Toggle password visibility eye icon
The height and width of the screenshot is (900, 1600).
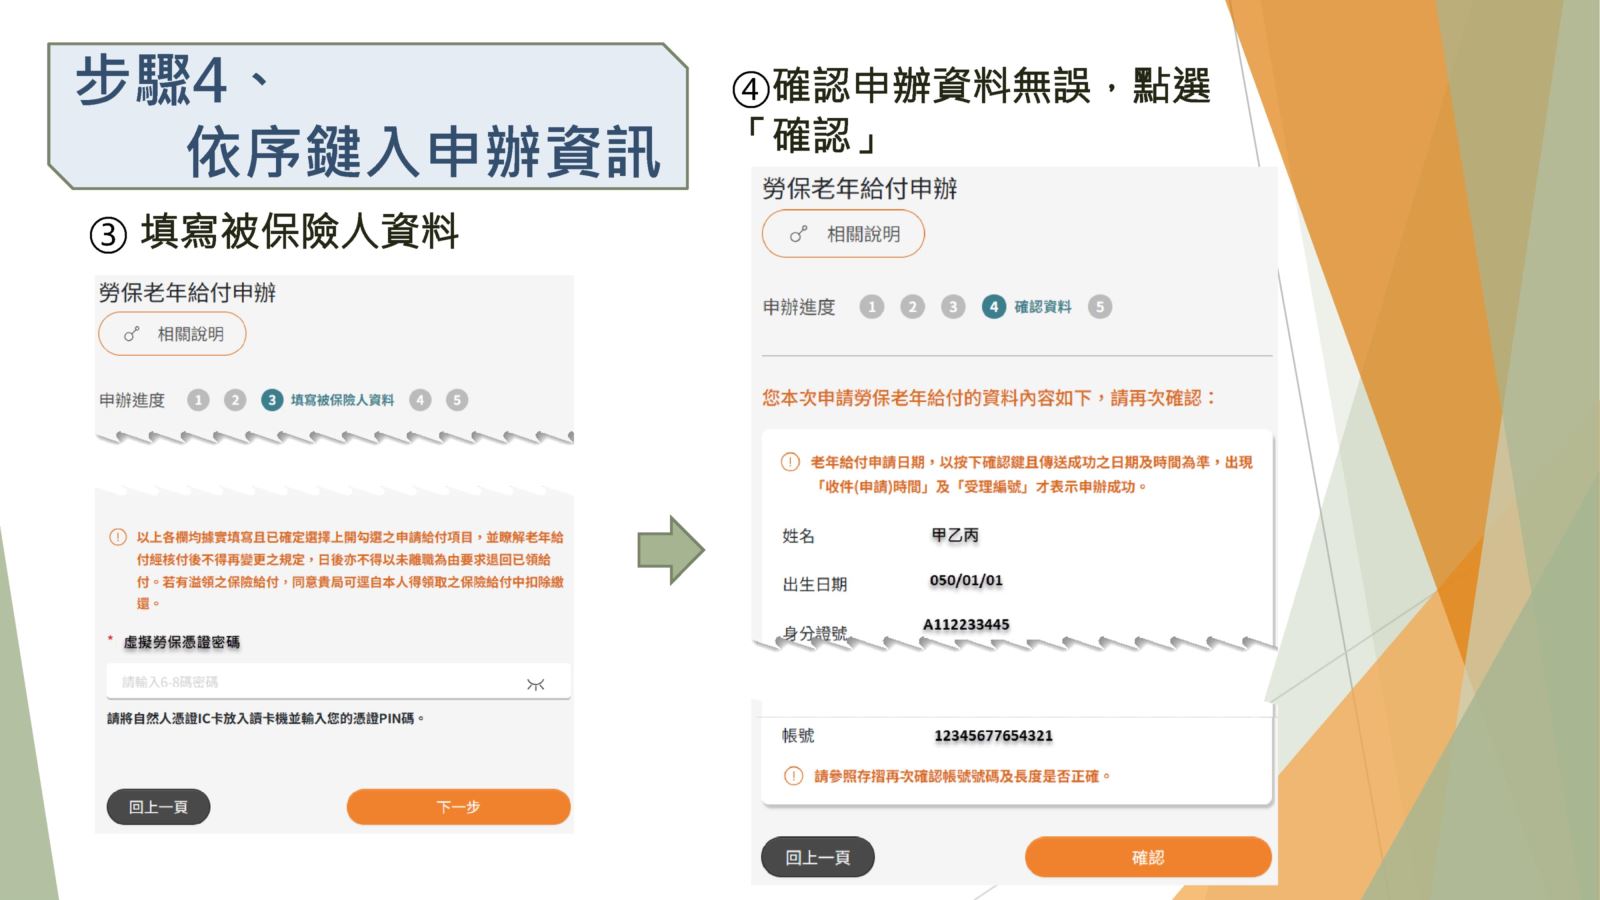536,684
